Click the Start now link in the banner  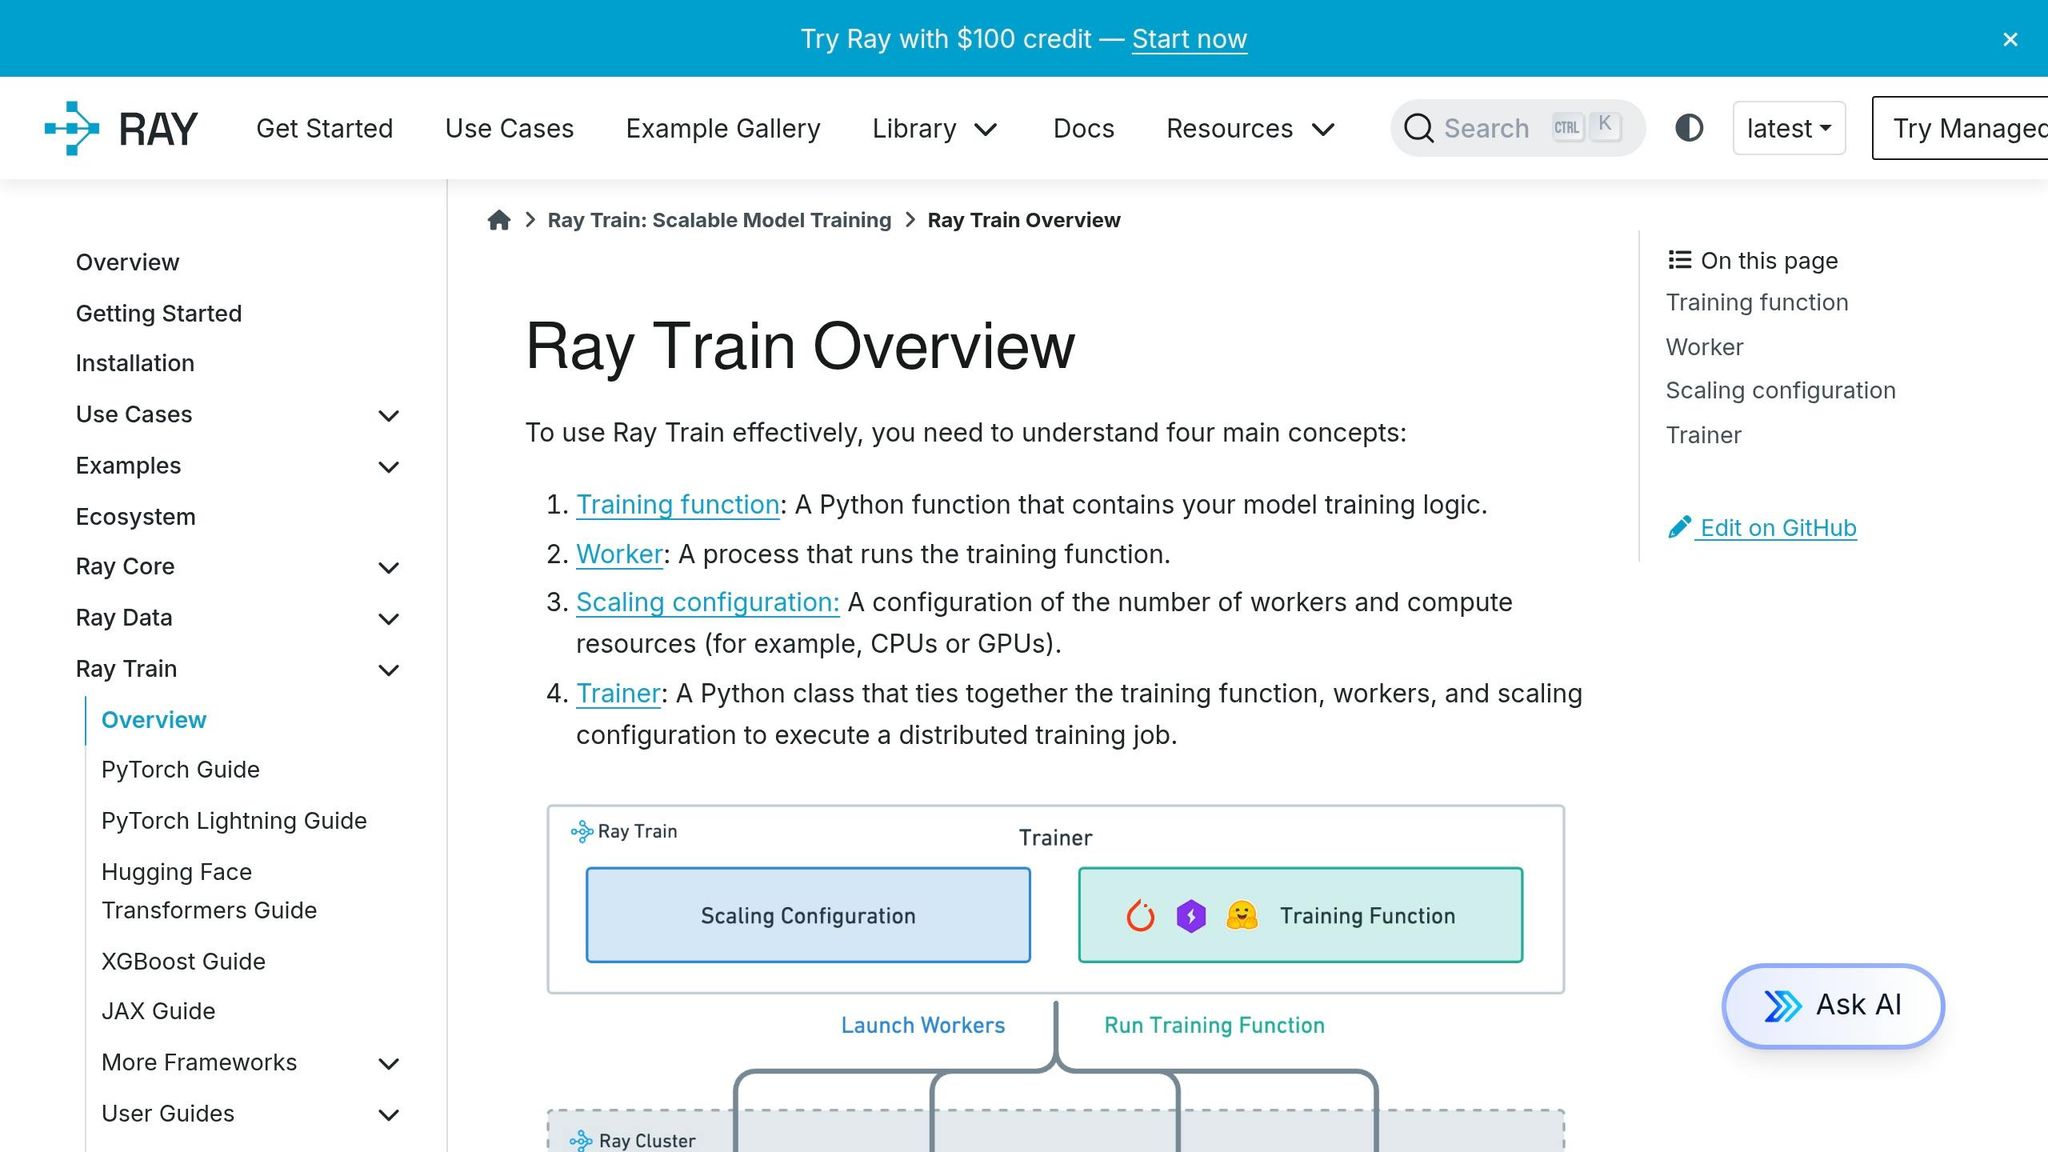click(x=1189, y=39)
